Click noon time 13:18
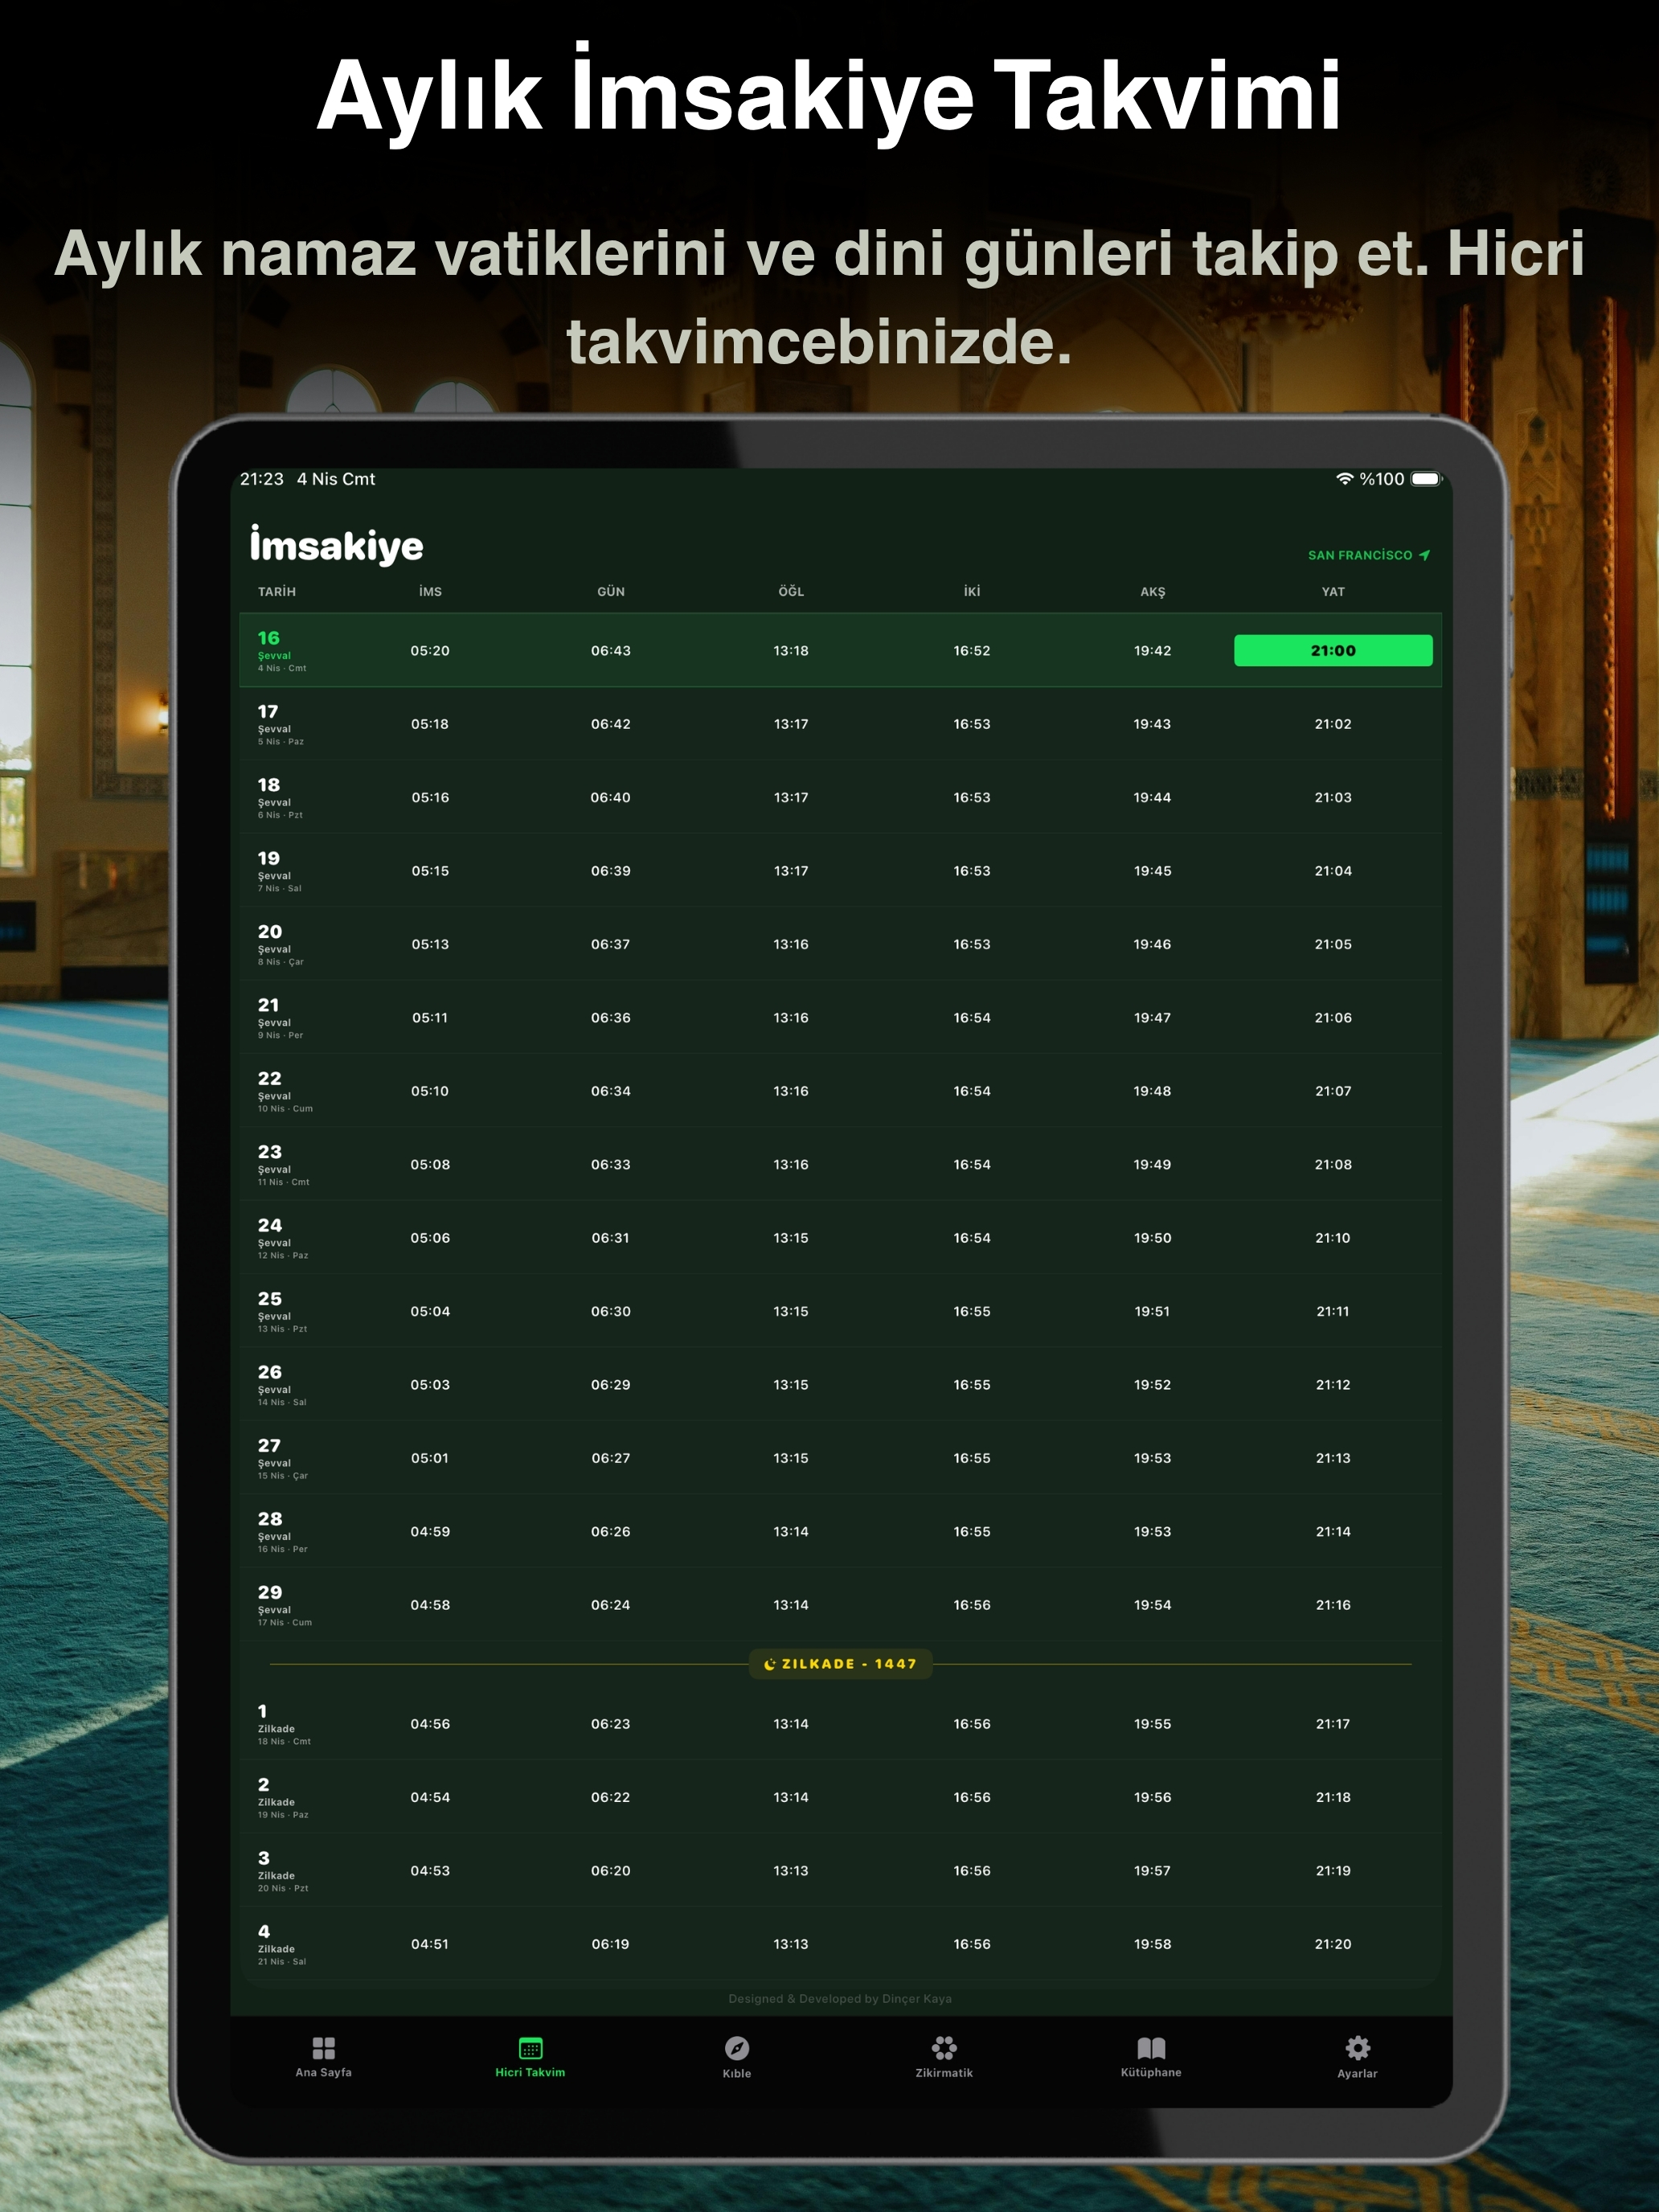Screen dimensions: 1659x2212 [791, 650]
